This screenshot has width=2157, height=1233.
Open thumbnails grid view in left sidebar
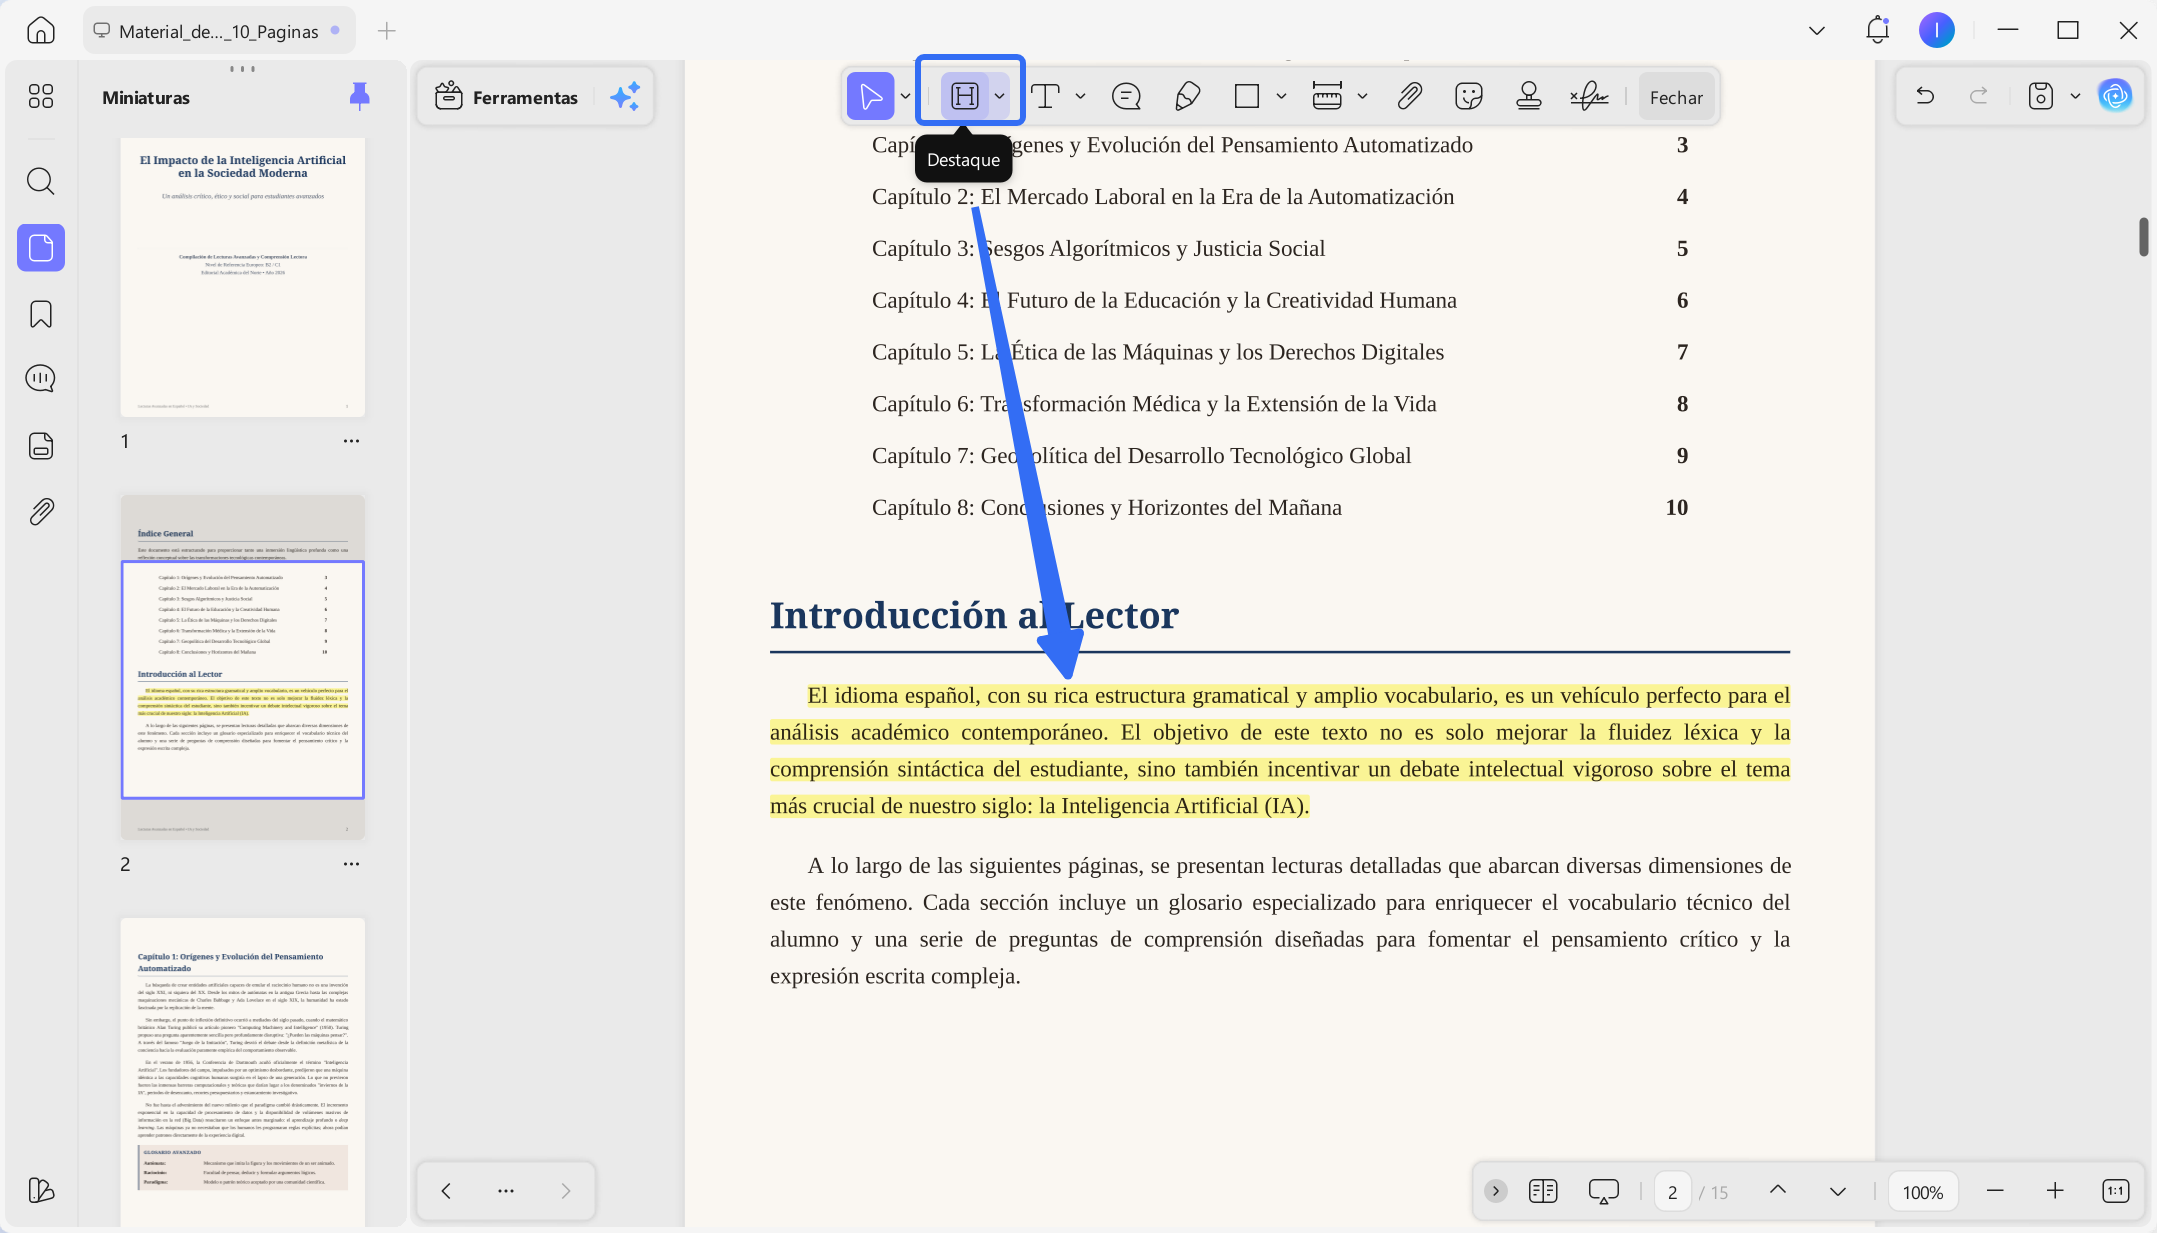point(41,96)
